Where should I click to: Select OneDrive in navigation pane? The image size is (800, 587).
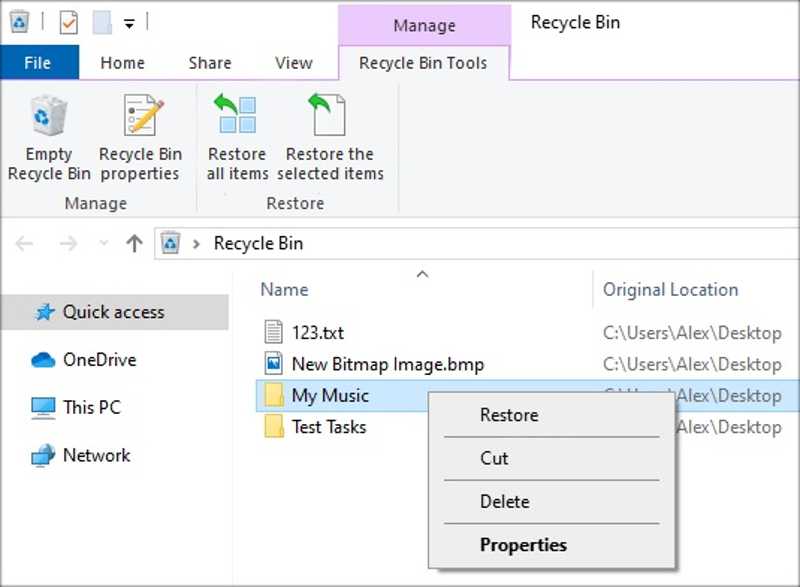[x=100, y=360]
